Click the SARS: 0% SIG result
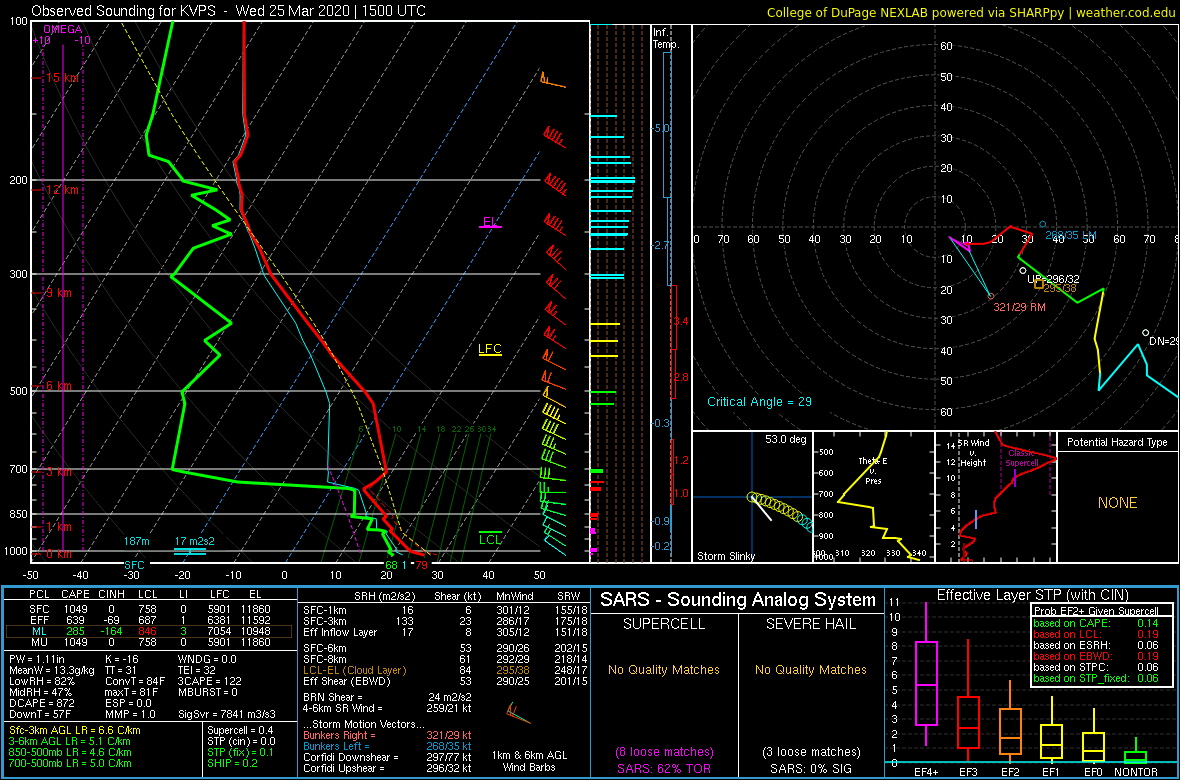The image size is (1180, 780). pyautogui.click(x=810, y=767)
